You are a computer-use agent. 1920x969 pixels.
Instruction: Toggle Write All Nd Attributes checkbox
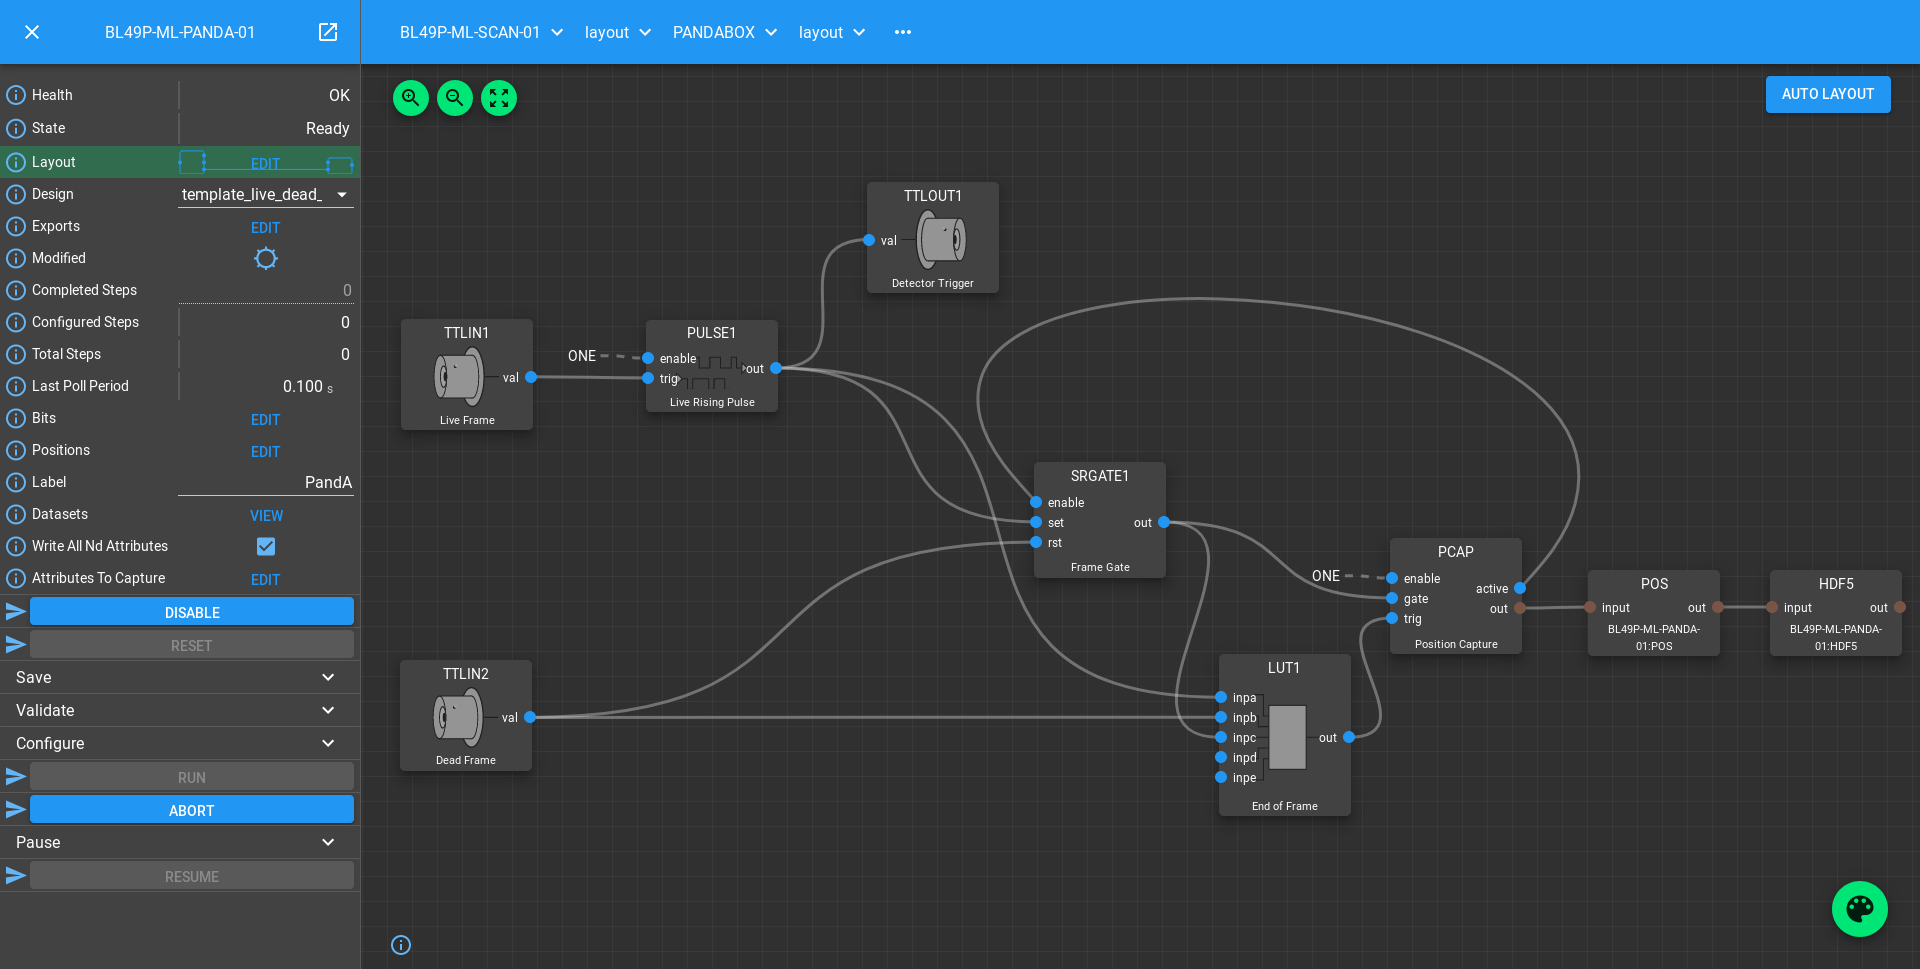click(266, 546)
